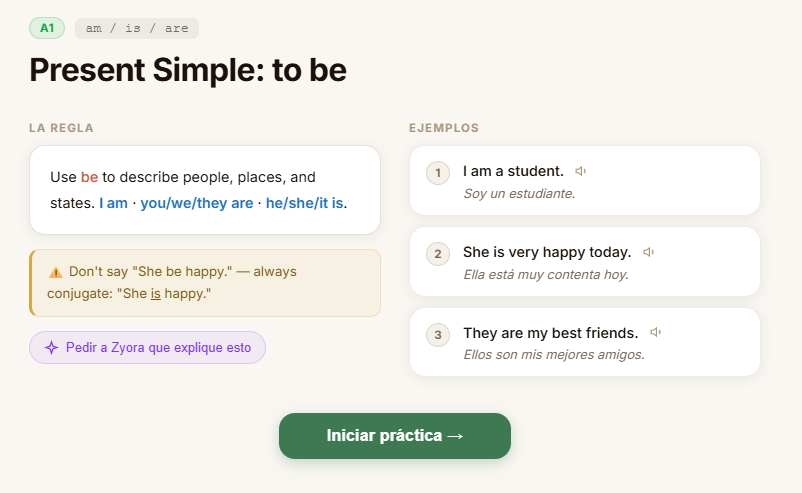Play audio for "I am a student."

coord(581,171)
